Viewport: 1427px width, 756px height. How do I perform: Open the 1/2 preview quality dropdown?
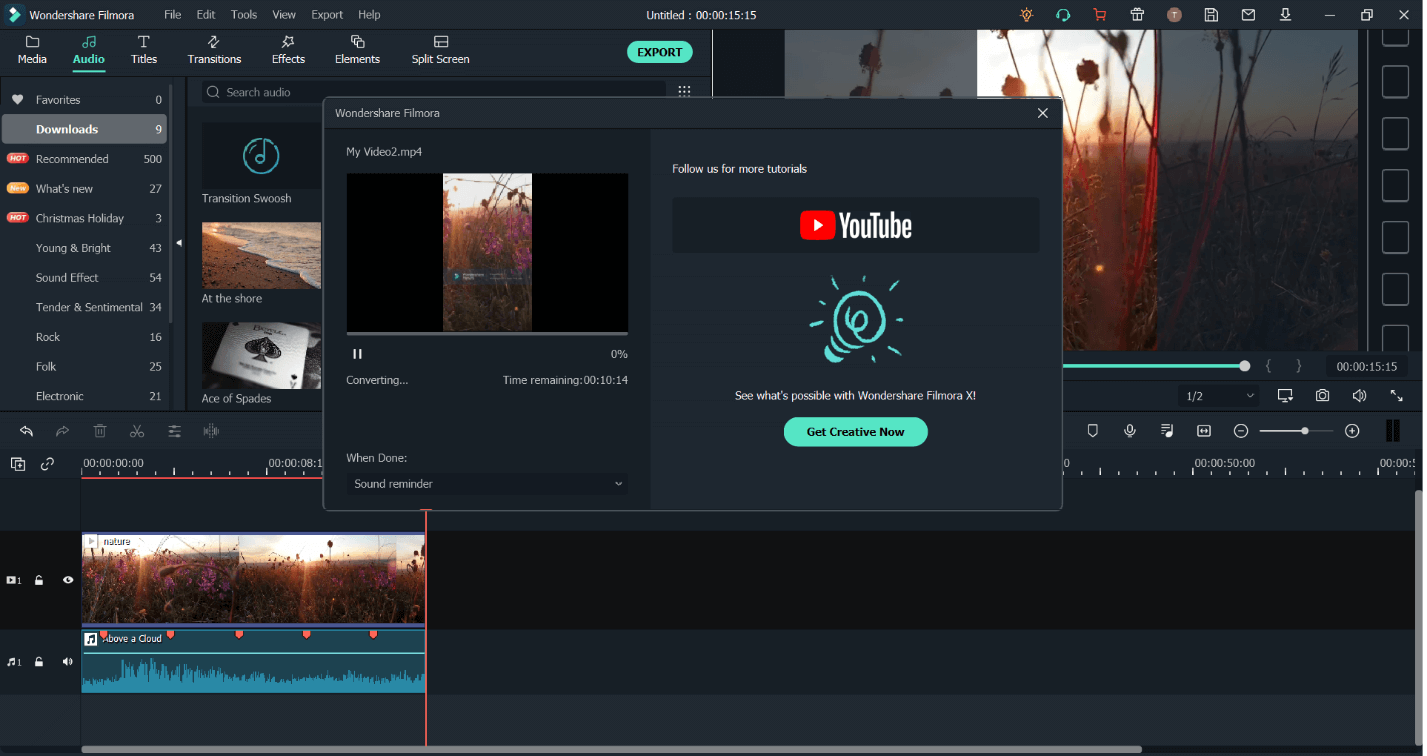pyautogui.click(x=1219, y=396)
